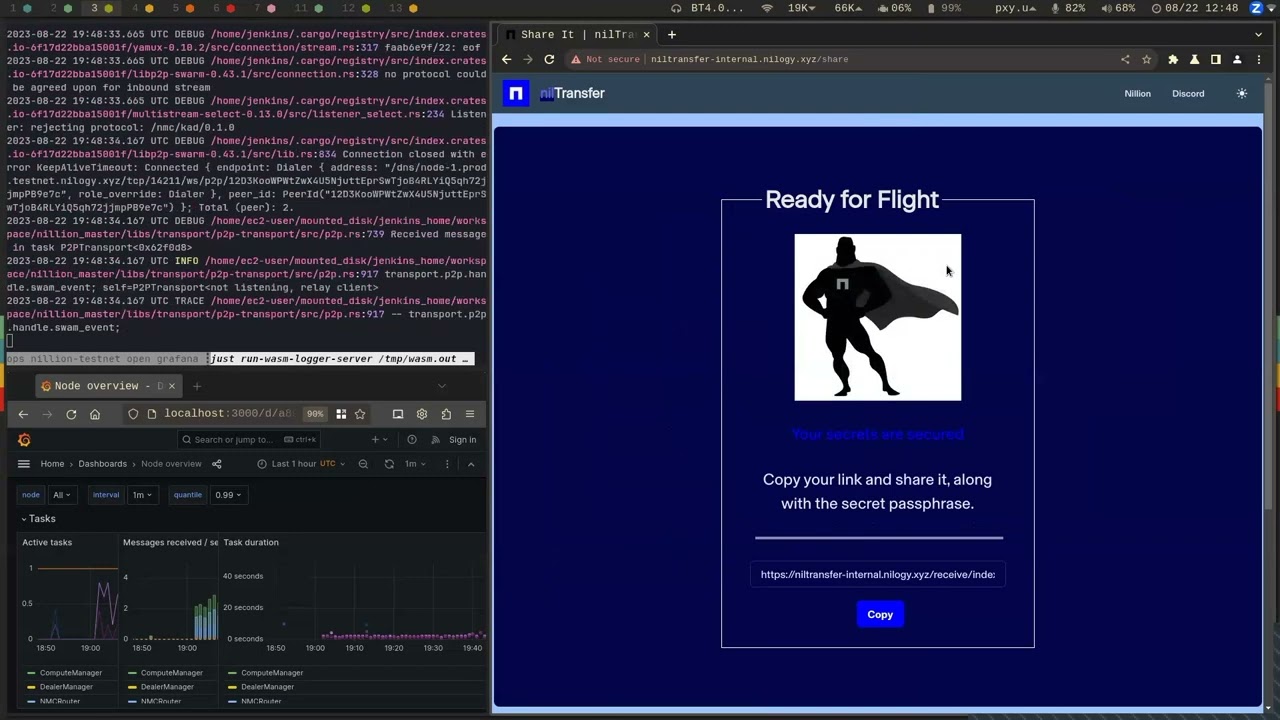The height and width of the screenshot is (720, 1280).
Task: Share the Node overview dashboard icon
Action: [x=217, y=464]
